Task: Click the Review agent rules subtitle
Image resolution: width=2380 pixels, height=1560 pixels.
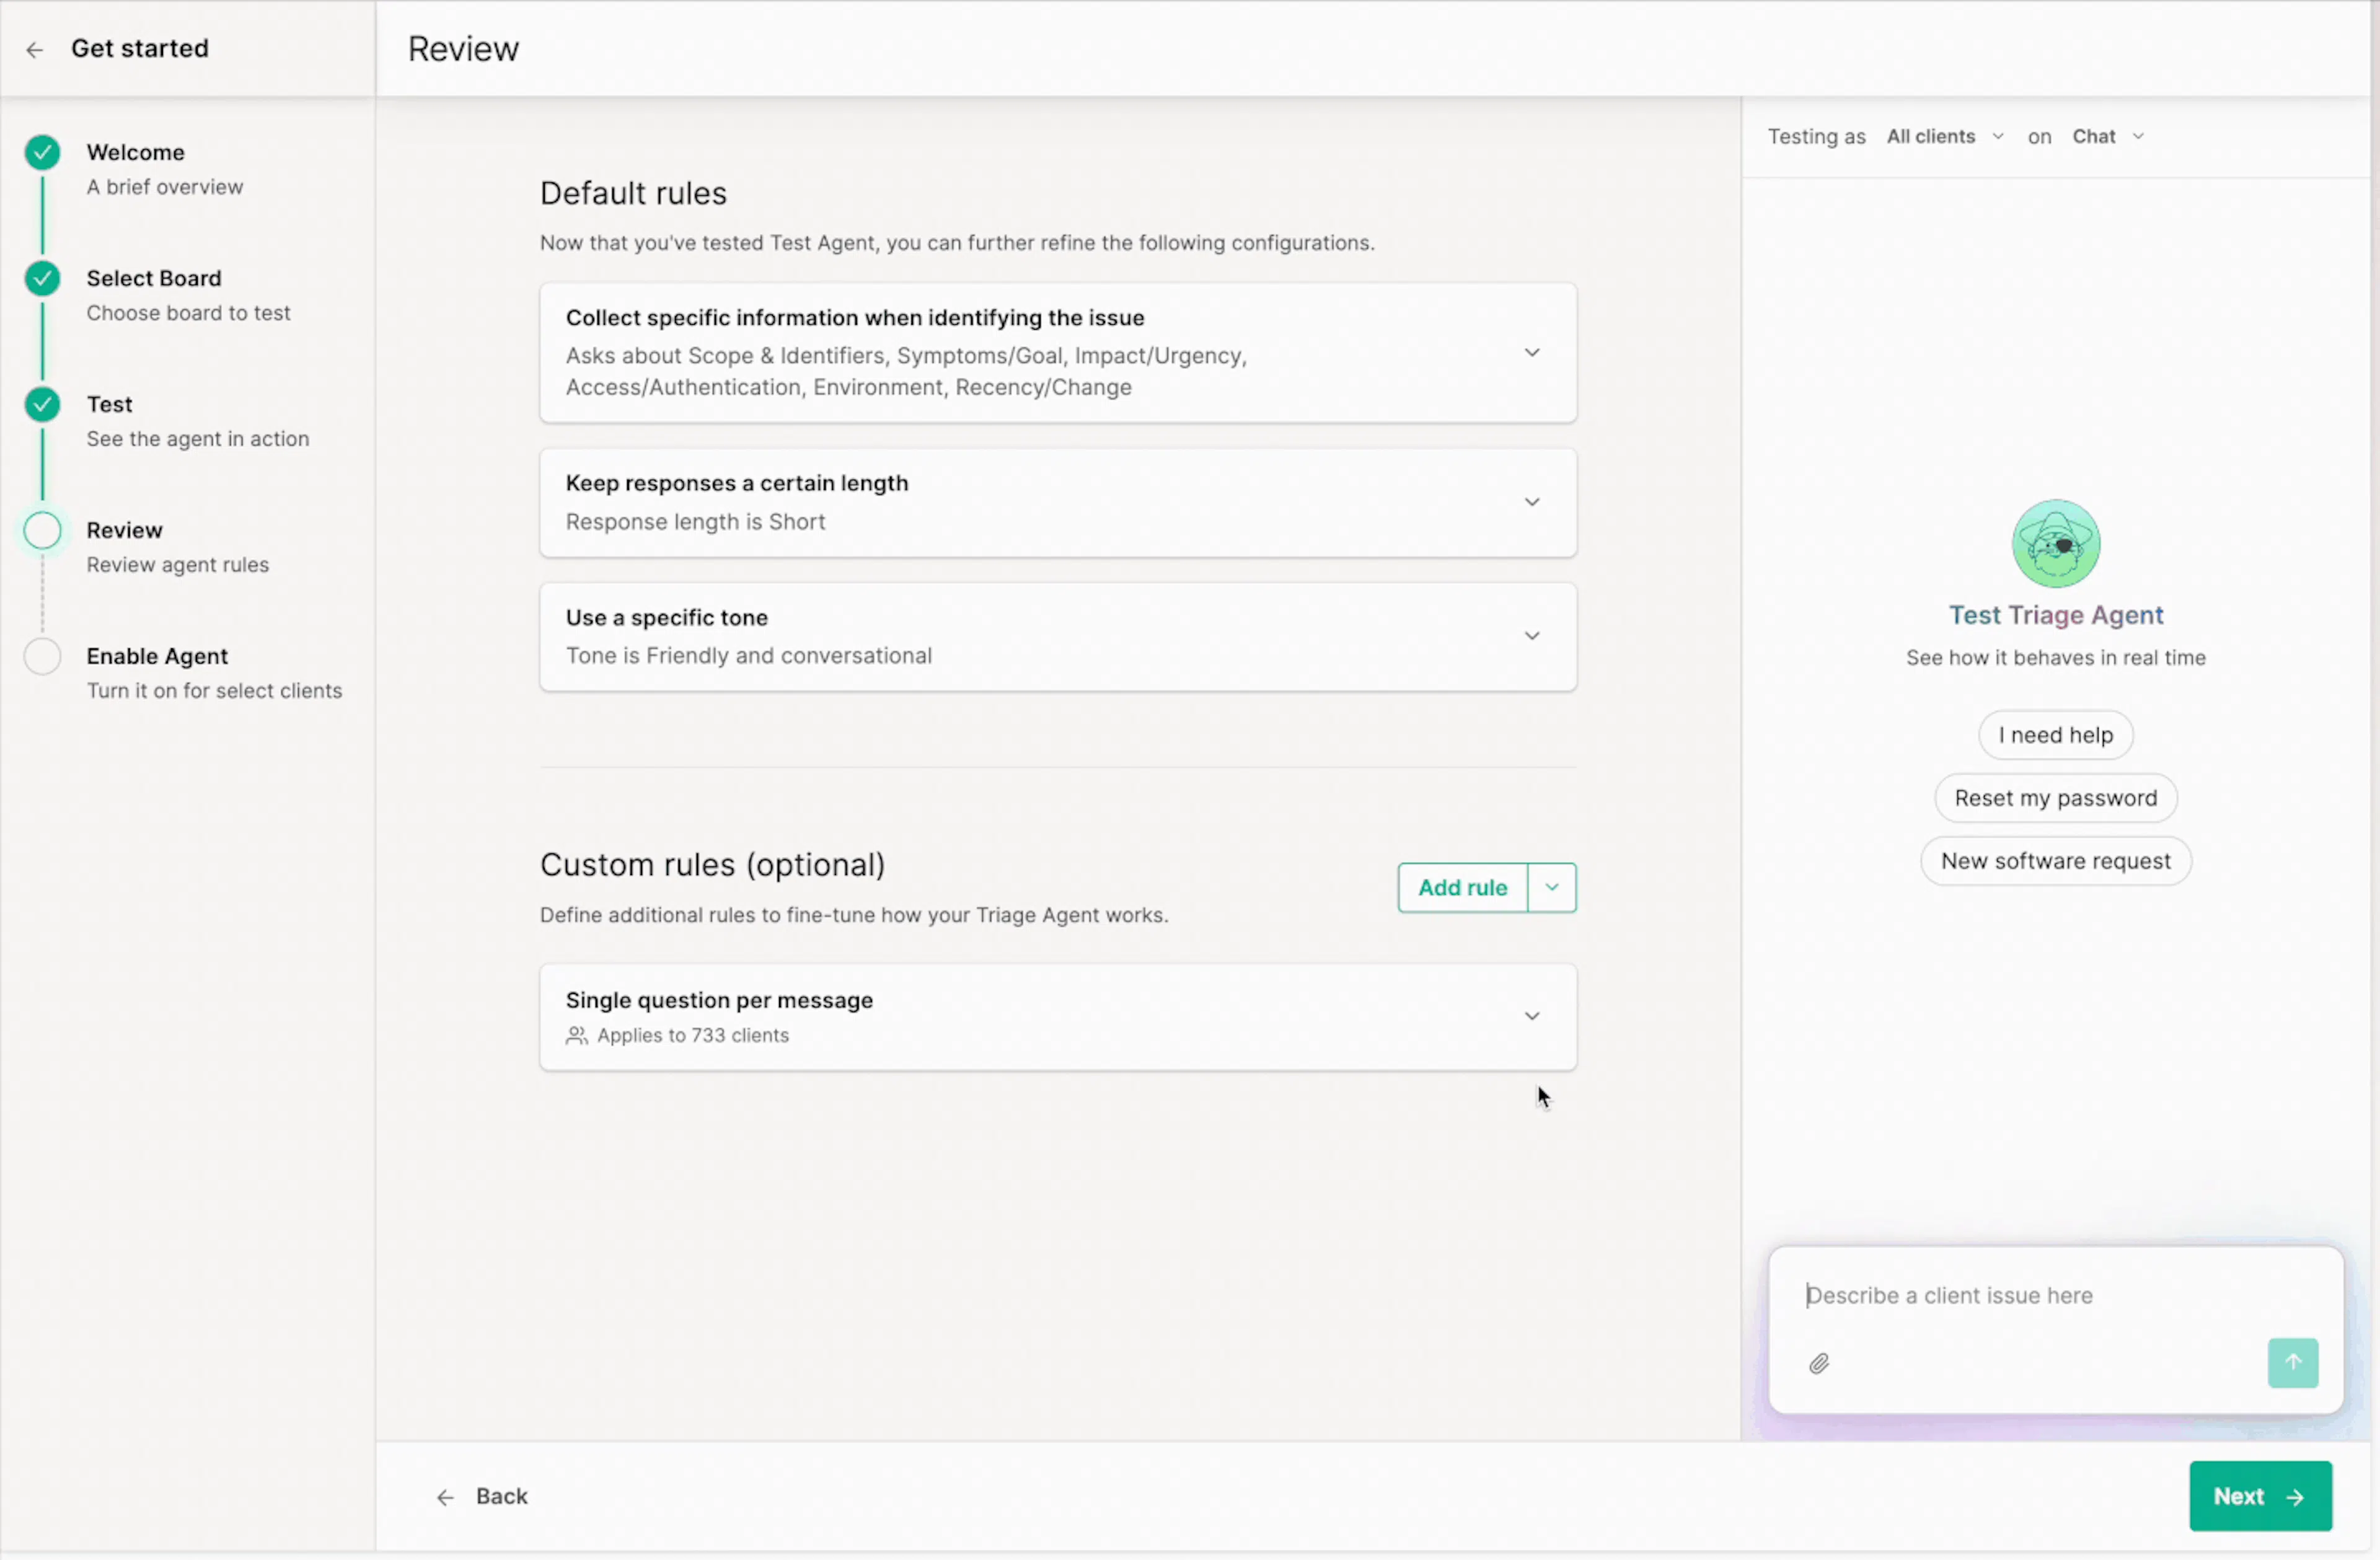Action: (177, 564)
